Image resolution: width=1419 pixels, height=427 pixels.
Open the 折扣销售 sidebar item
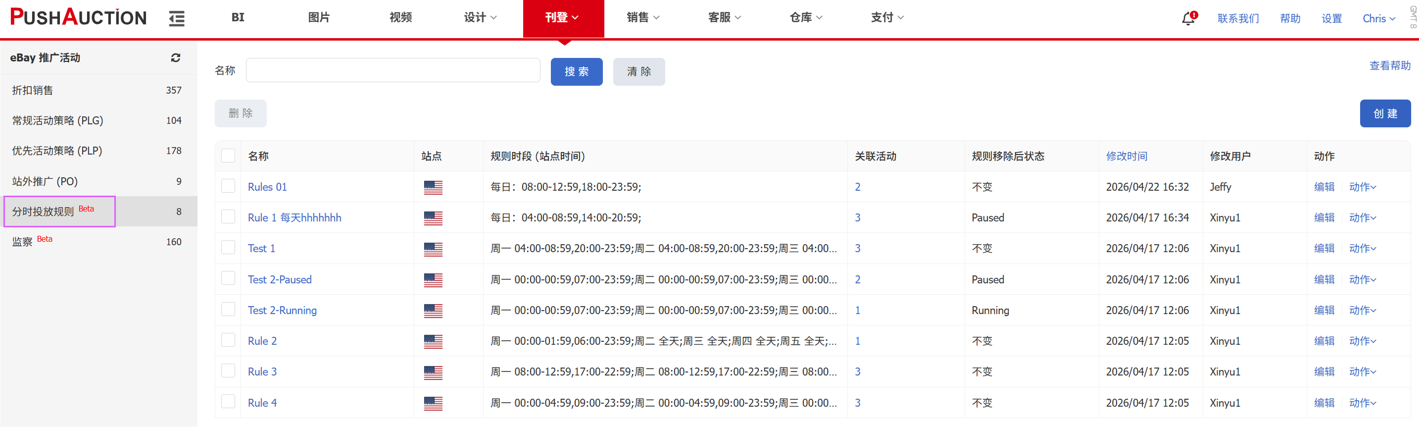click(x=33, y=90)
